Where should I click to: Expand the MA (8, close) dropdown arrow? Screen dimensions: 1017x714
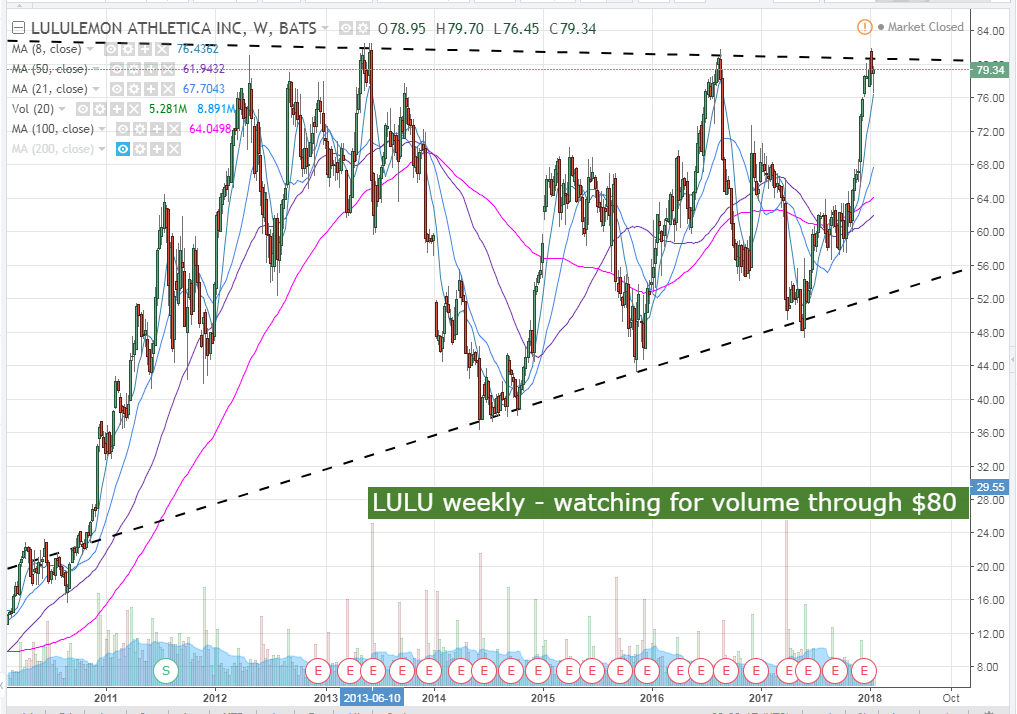tap(90, 49)
